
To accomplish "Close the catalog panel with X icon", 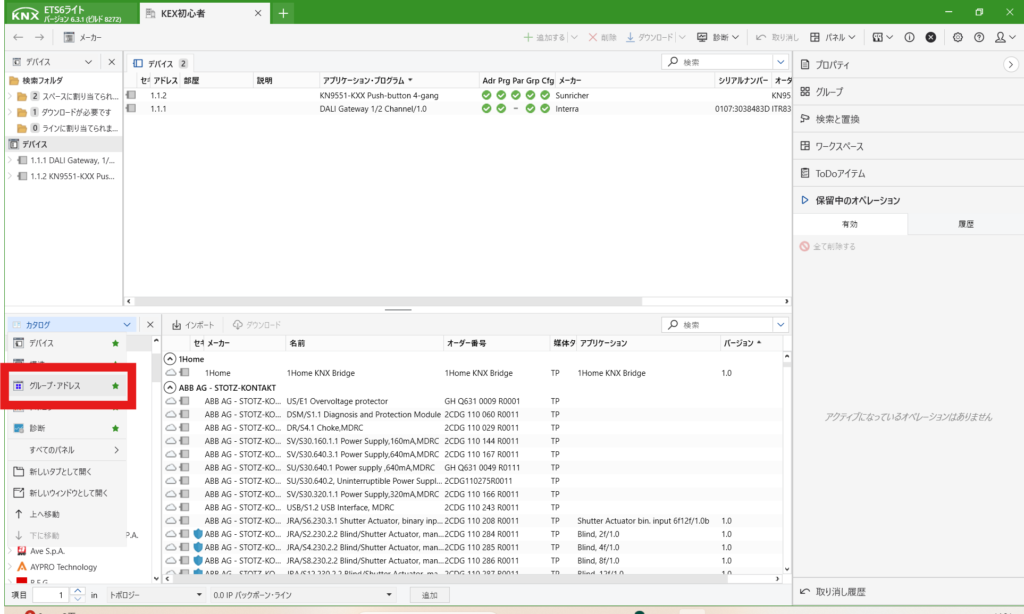I will (150, 325).
